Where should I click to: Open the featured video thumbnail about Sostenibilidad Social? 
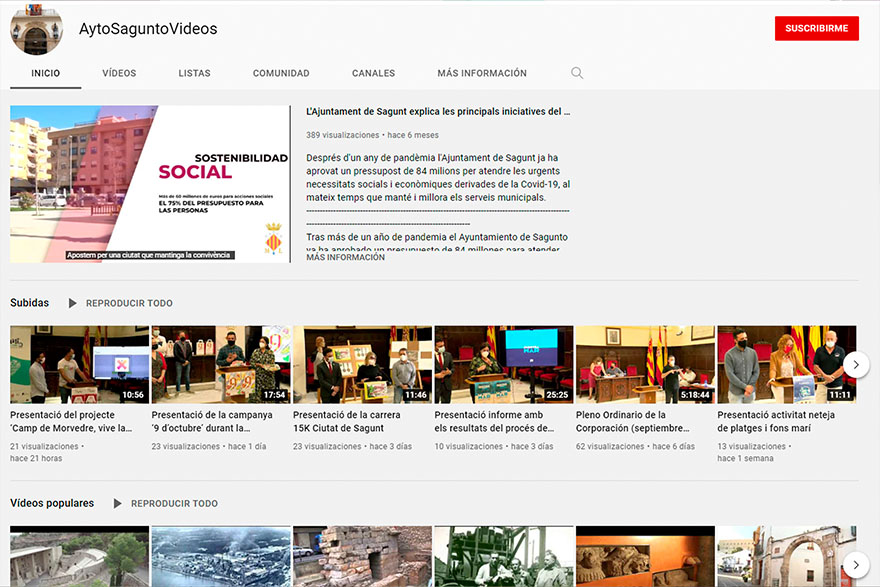coord(148,183)
